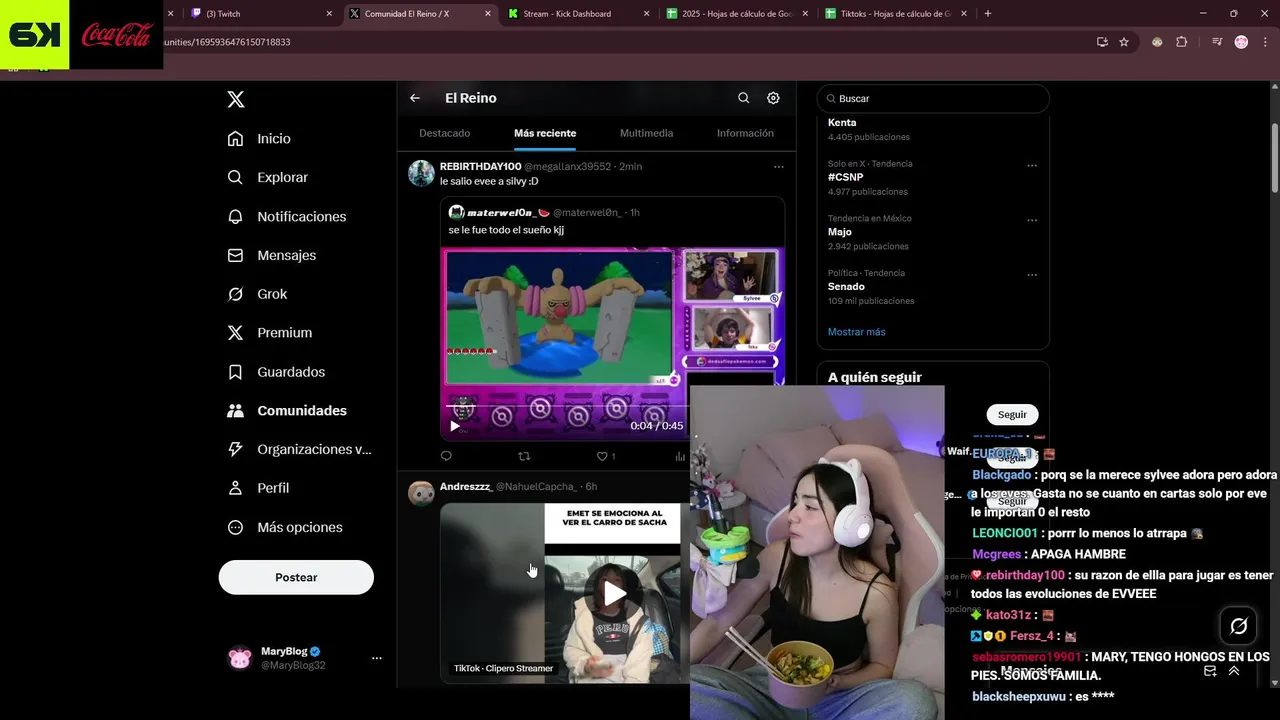Play the materwel0n_ quoted video
This screenshot has height=720, width=1280.
click(455, 426)
